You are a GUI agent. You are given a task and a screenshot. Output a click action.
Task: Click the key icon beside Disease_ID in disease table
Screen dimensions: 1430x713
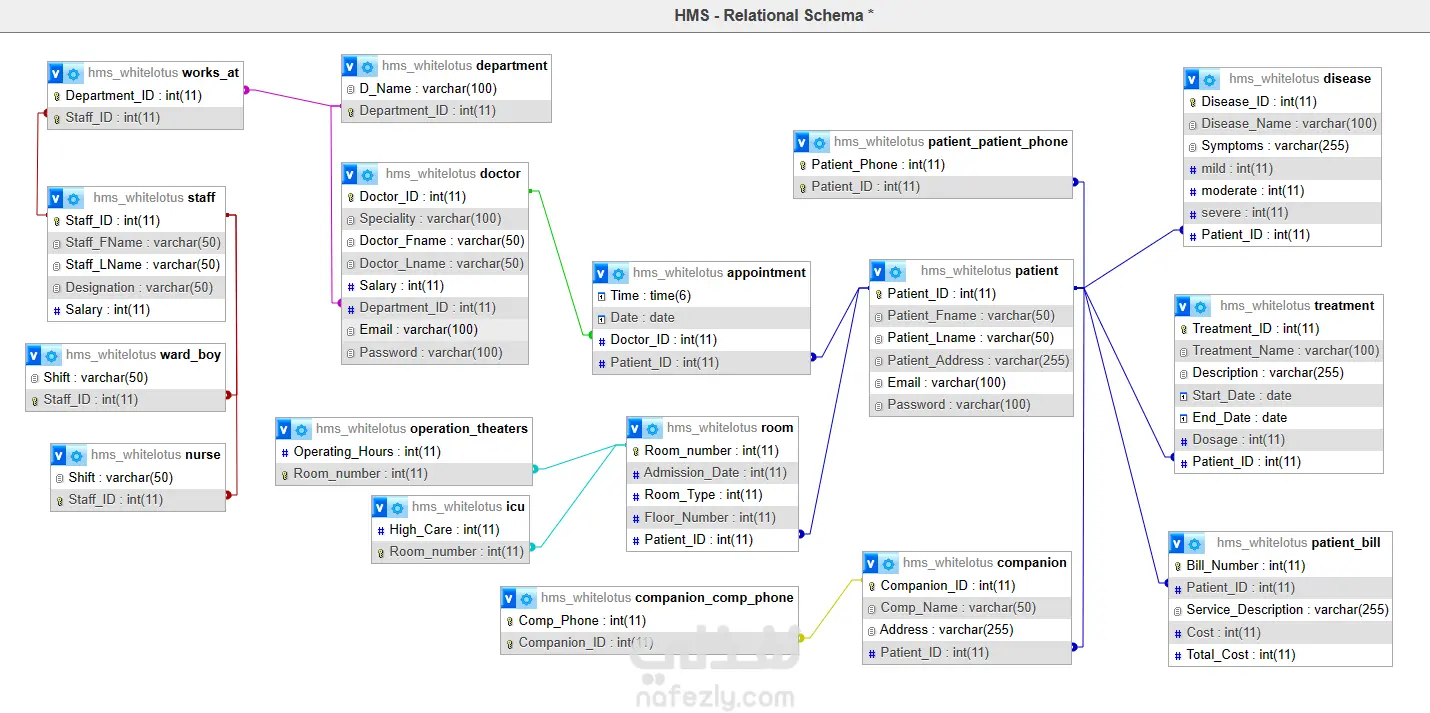[1193, 102]
